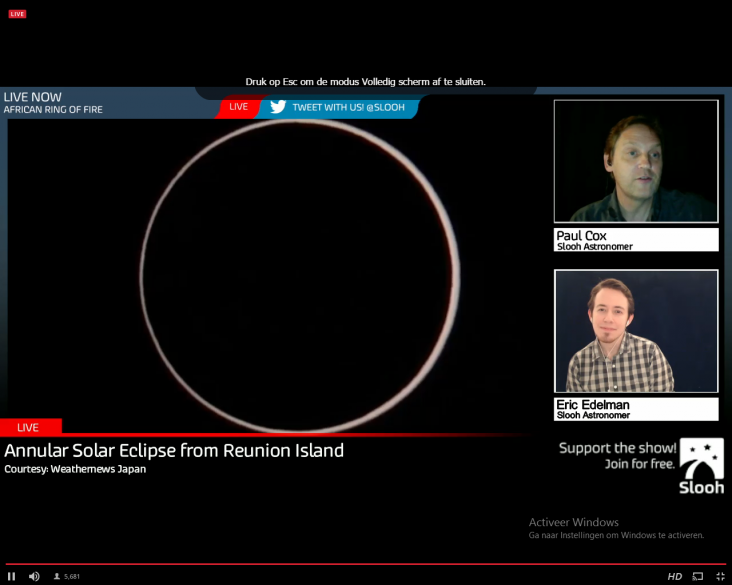Click "Courtesy: Weathernews Japan" credit text

click(x=75, y=469)
